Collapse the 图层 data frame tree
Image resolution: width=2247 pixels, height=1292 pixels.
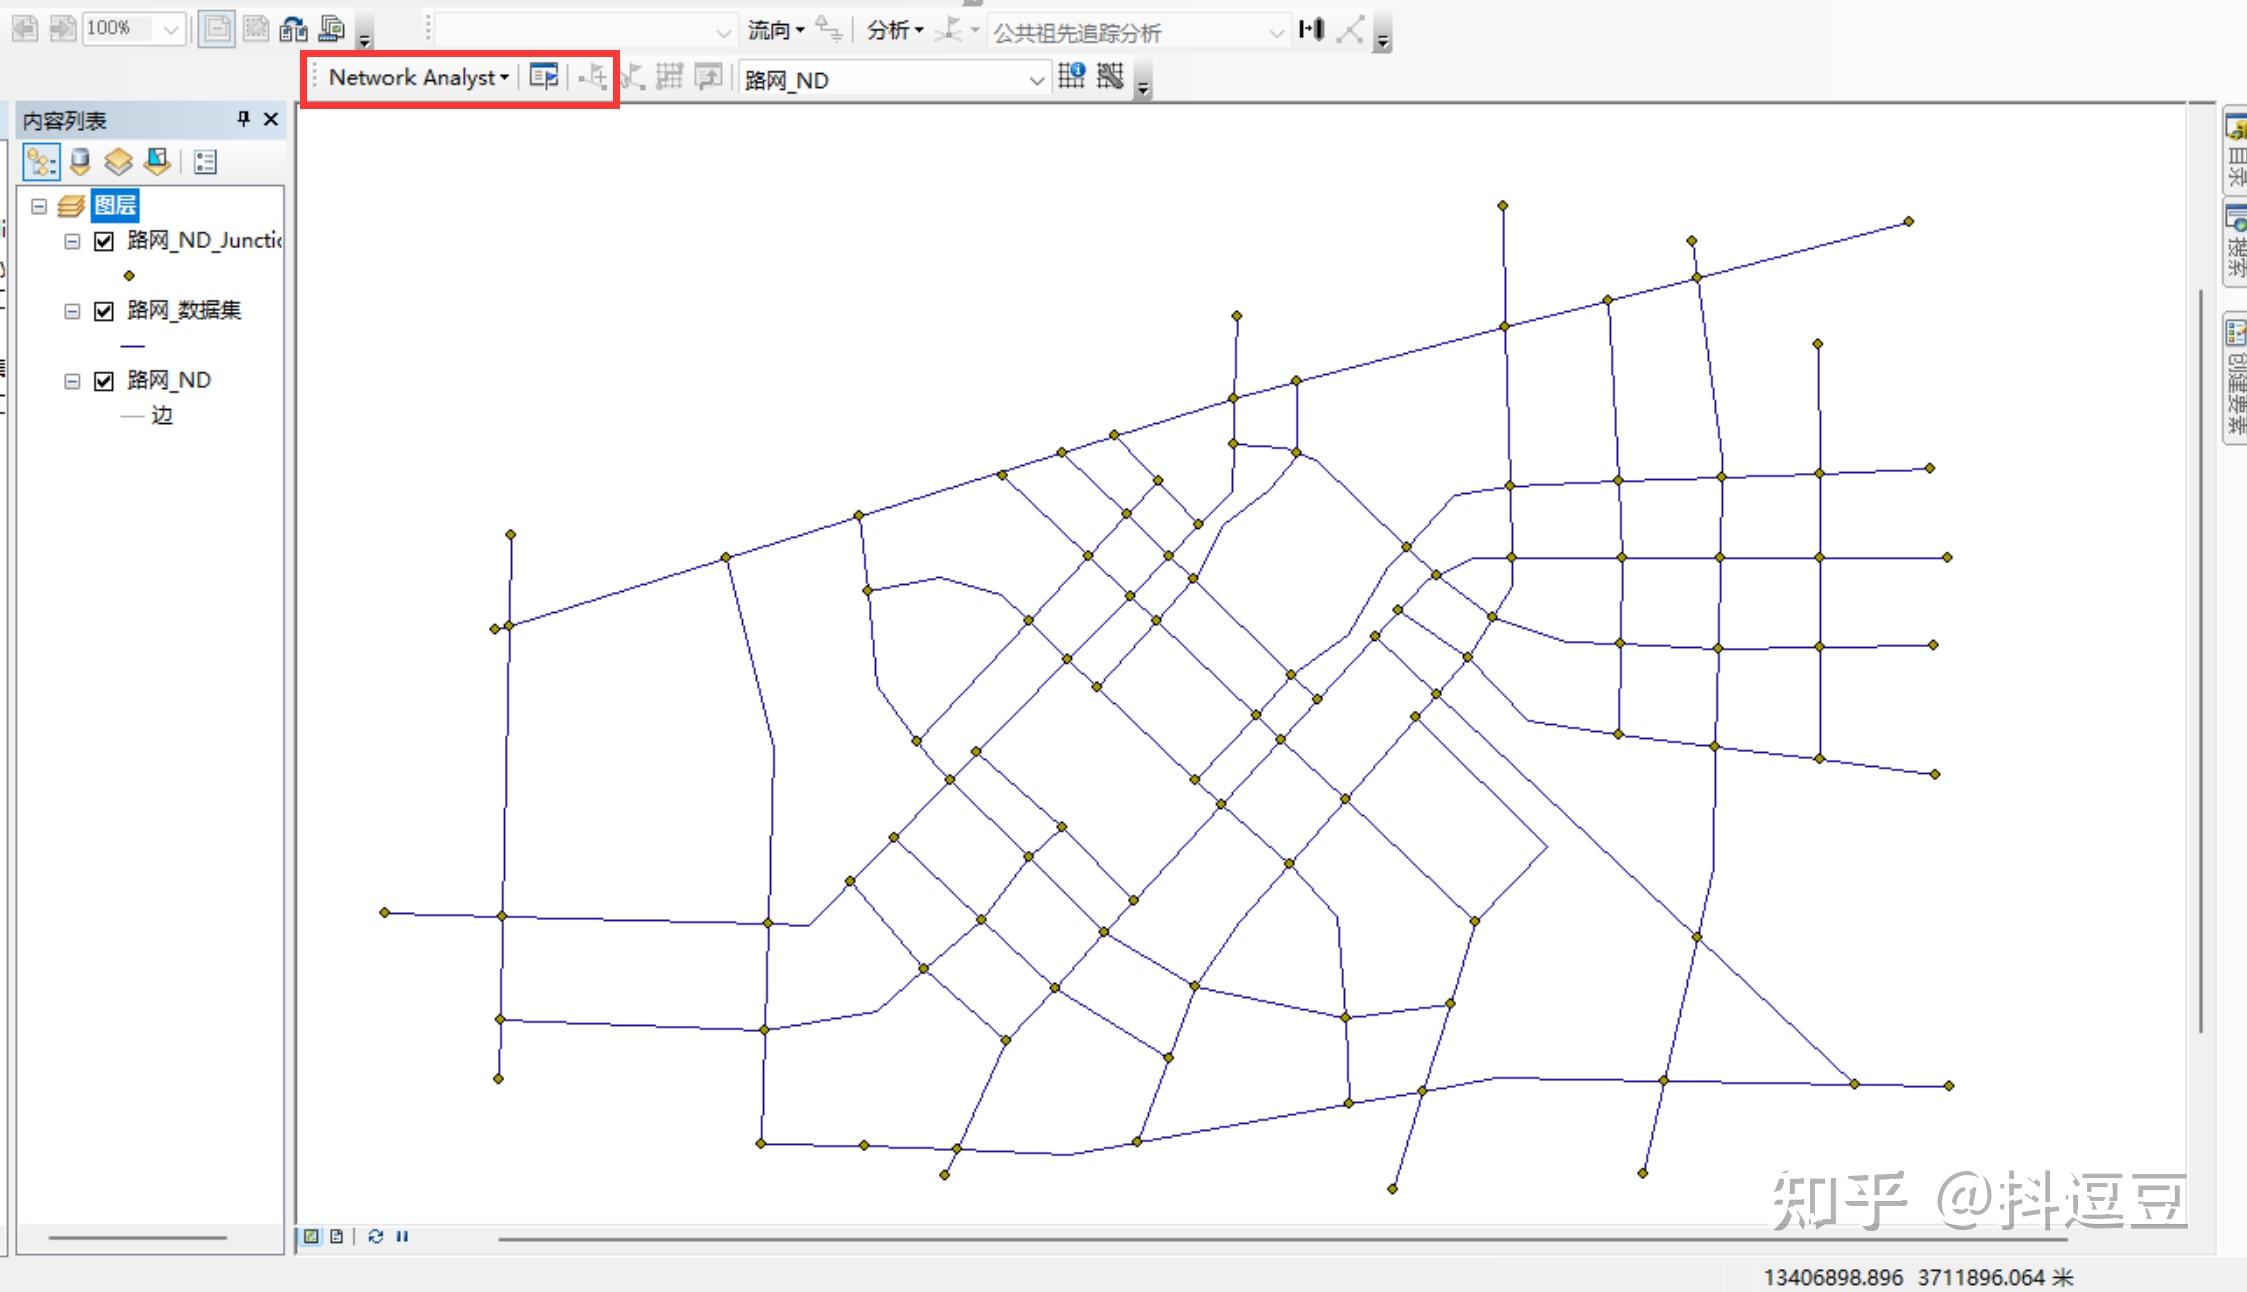tap(39, 206)
